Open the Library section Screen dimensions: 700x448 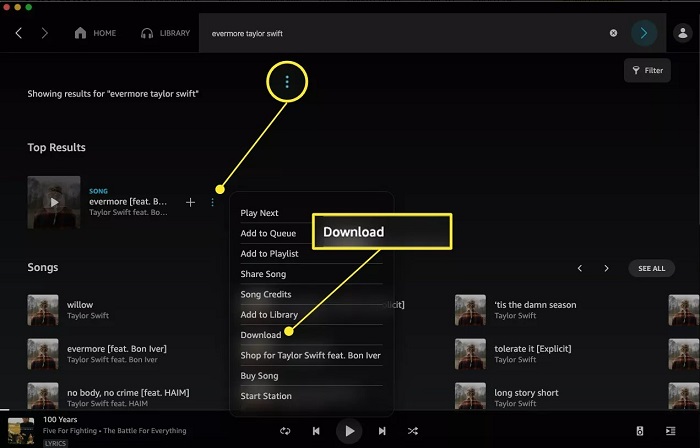[x=165, y=33]
